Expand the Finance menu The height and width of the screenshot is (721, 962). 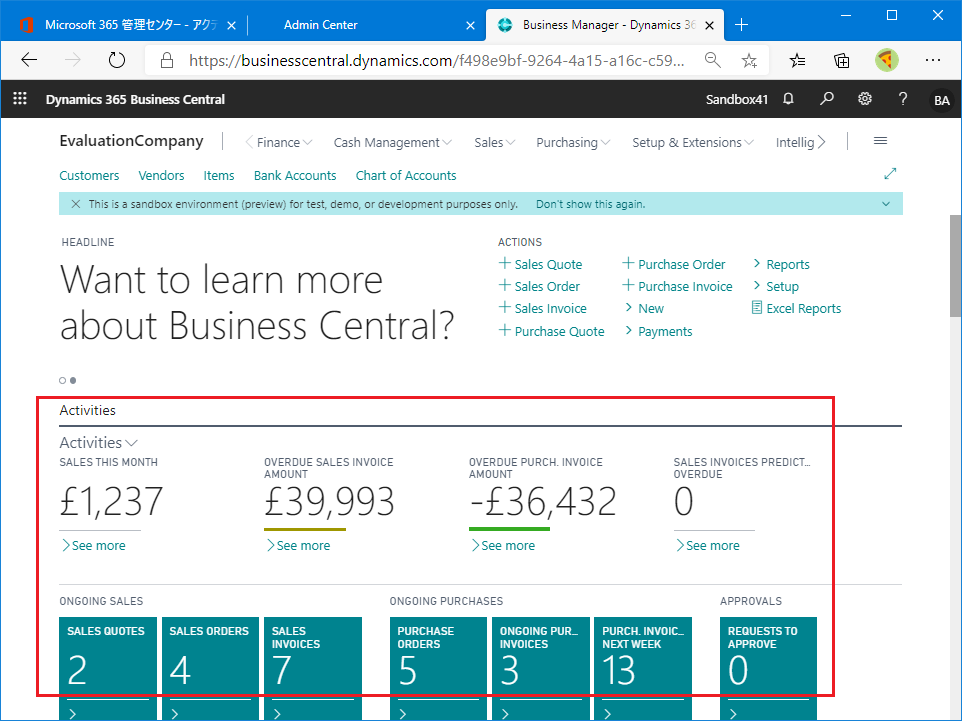tap(284, 142)
